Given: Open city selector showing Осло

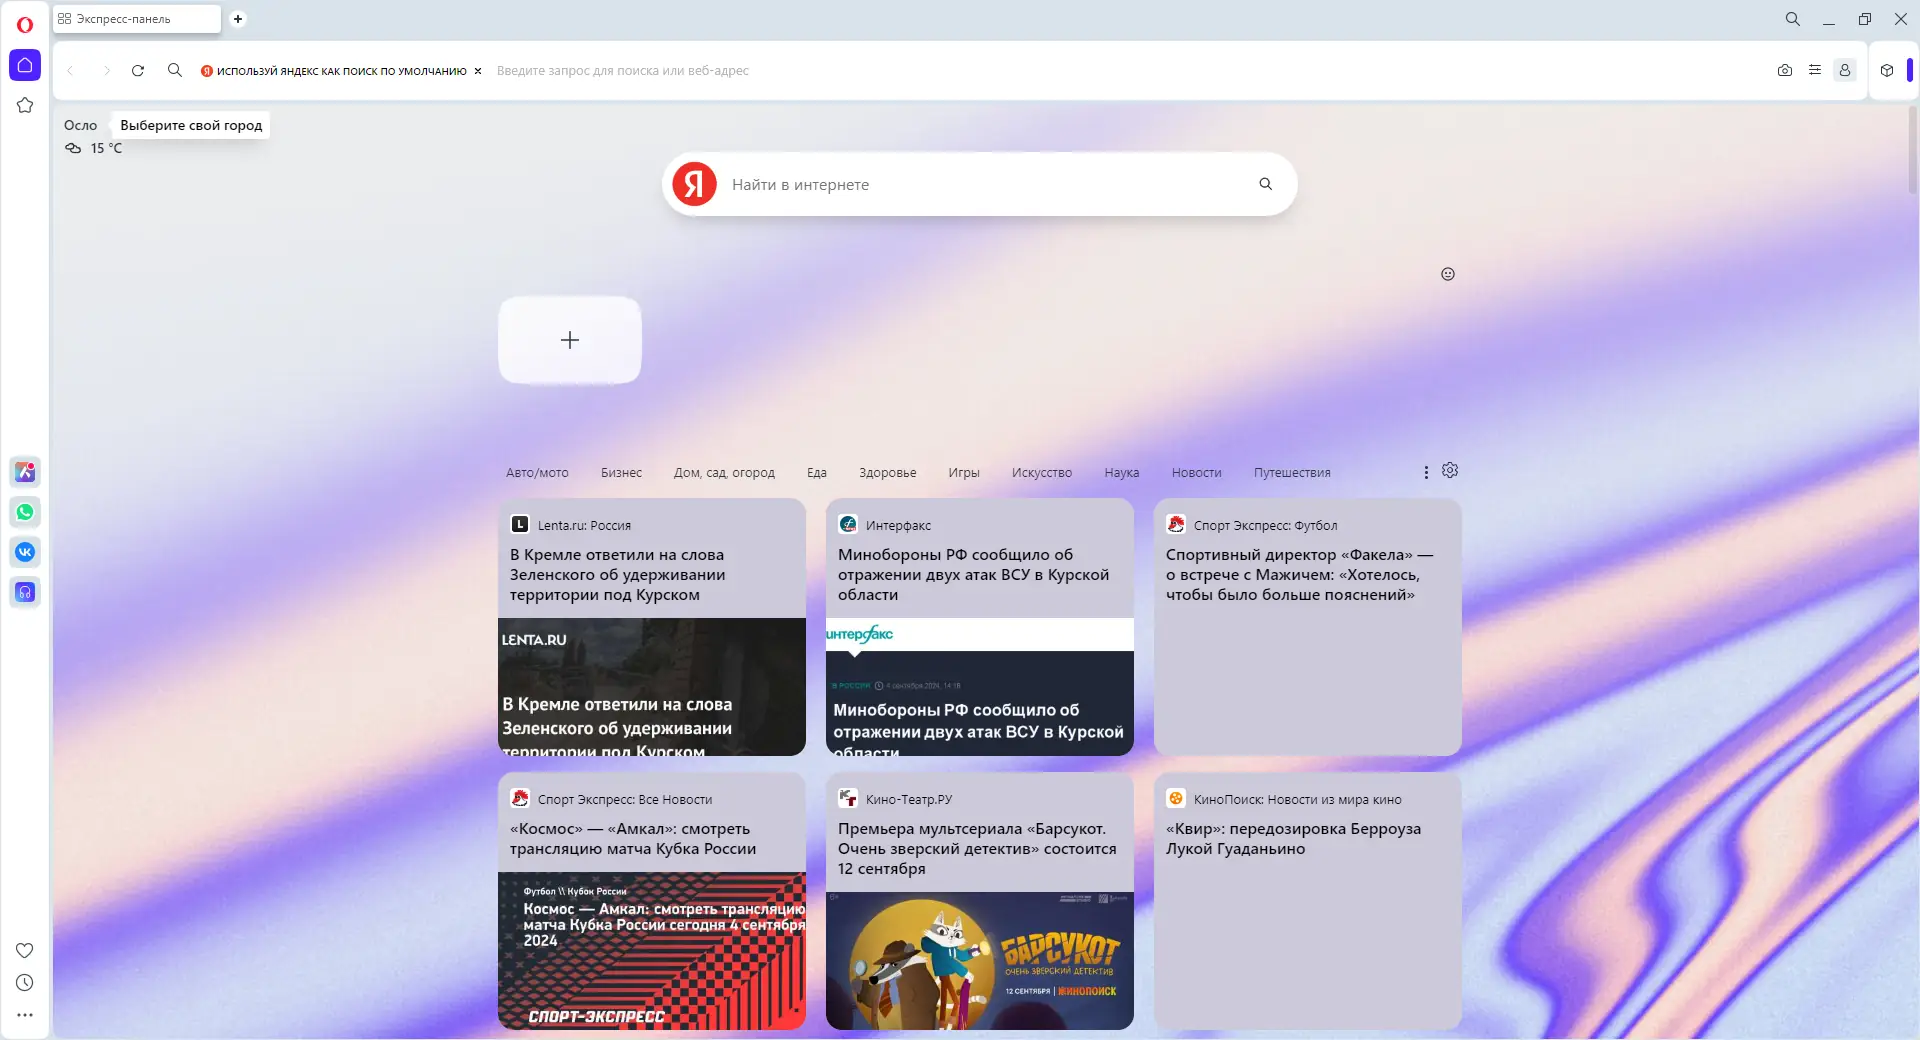Looking at the screenshot, I should (x=80, y=124).
